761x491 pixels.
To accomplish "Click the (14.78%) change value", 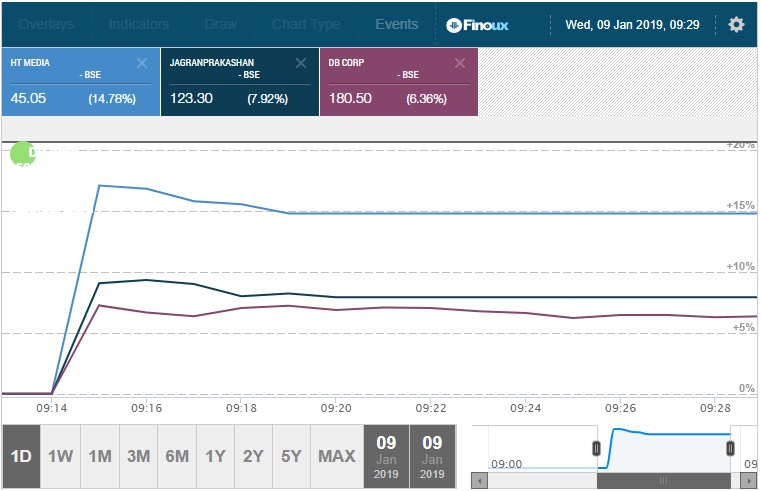I will coord(112,99).
